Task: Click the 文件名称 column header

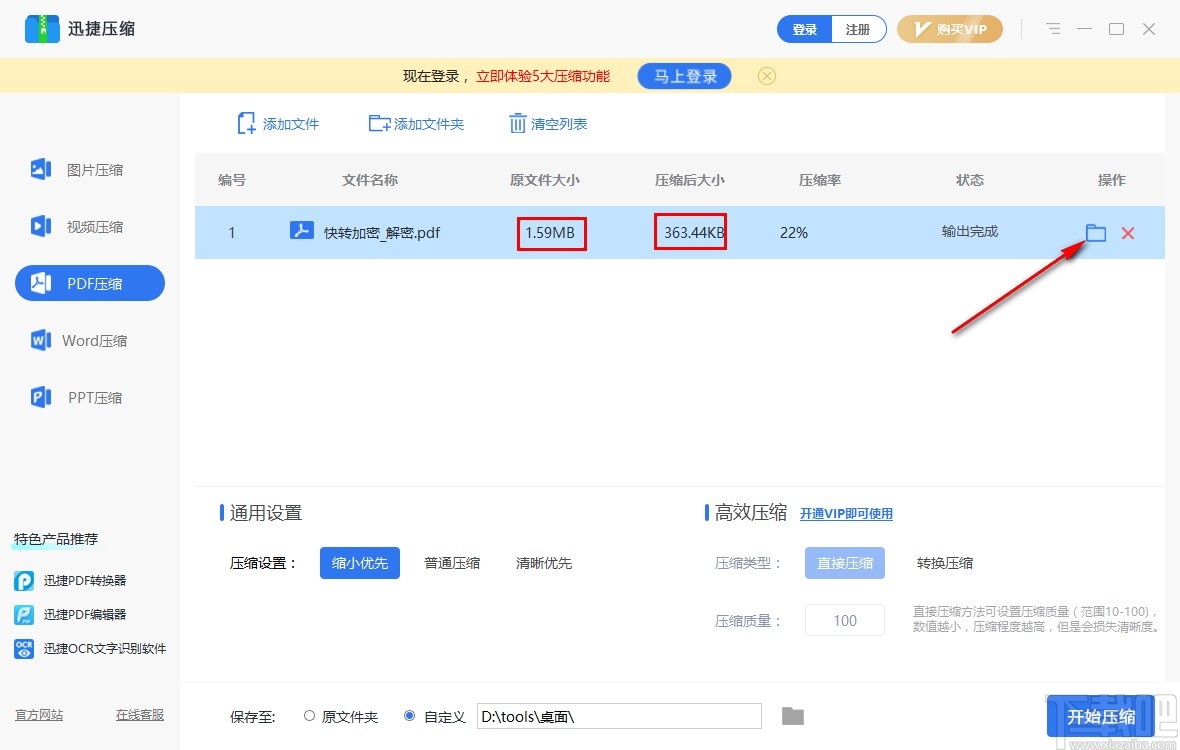Action: [370, 180]
